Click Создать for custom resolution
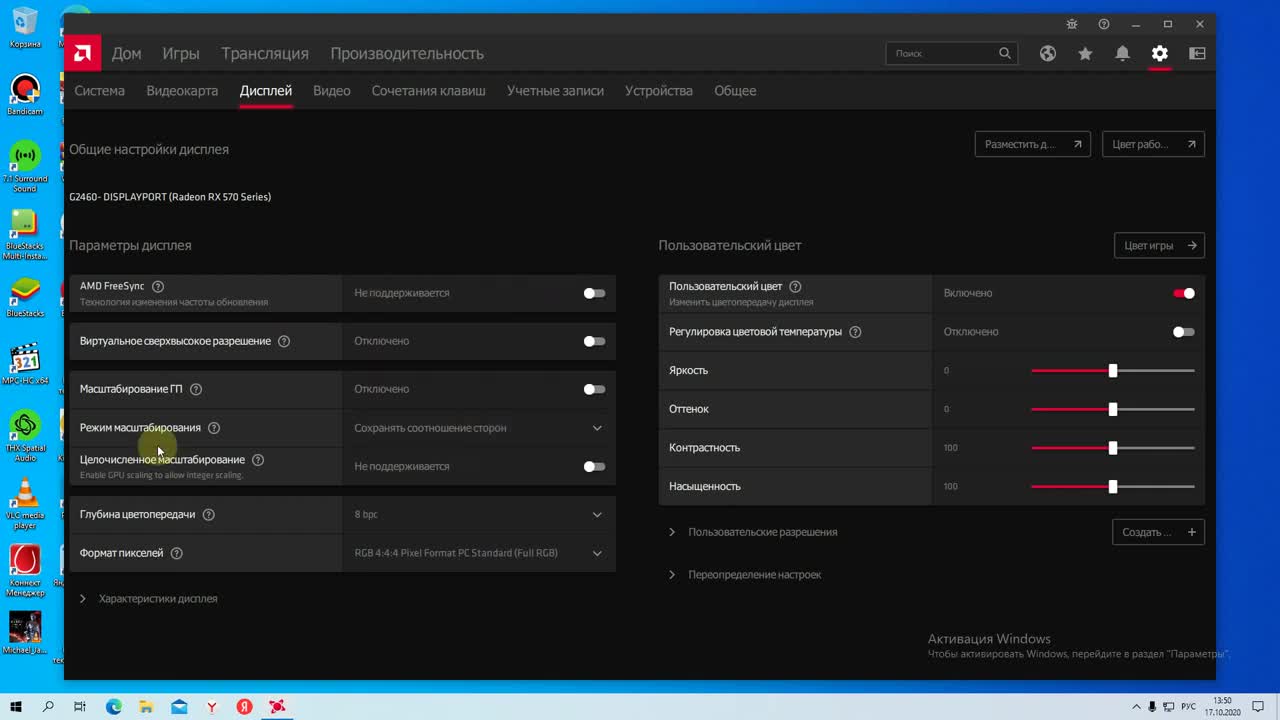This screenshot has height=720, width=1280. [1157, 531]
